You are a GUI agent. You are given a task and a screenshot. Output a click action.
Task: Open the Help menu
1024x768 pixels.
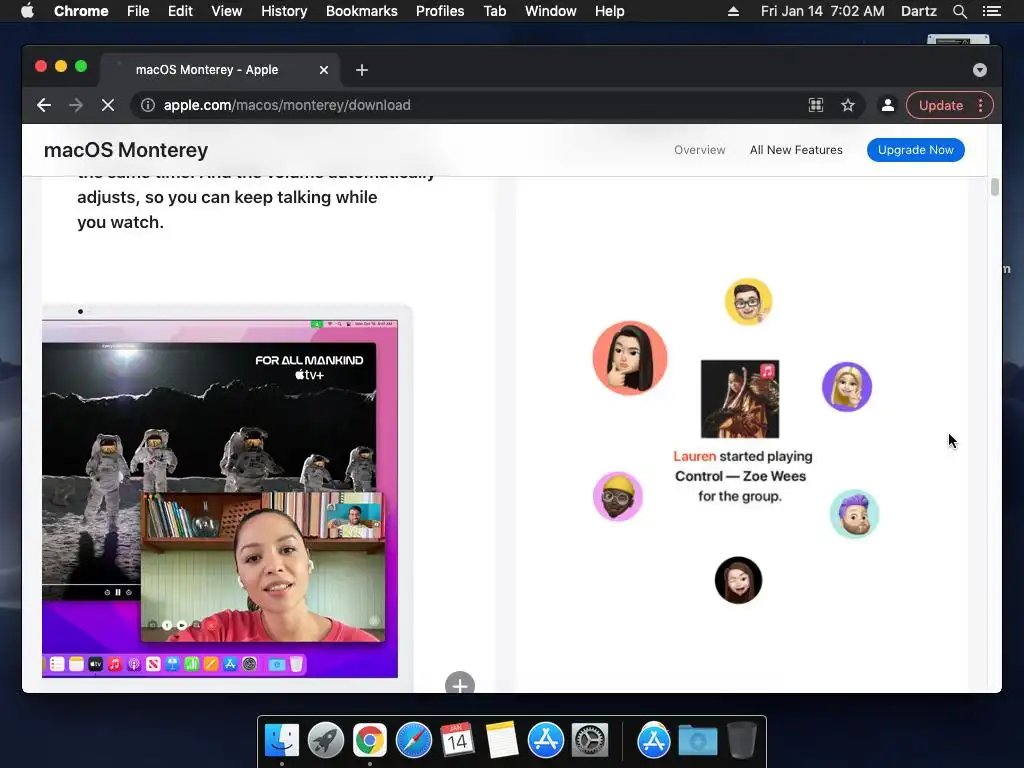tap(609, 11)
